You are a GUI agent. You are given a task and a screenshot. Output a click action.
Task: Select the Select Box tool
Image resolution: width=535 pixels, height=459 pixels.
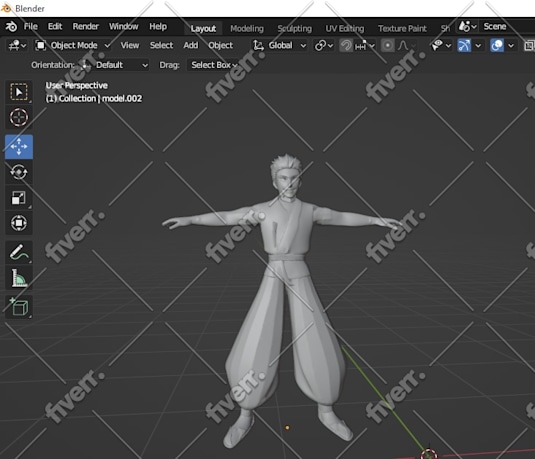click(19, 92)
